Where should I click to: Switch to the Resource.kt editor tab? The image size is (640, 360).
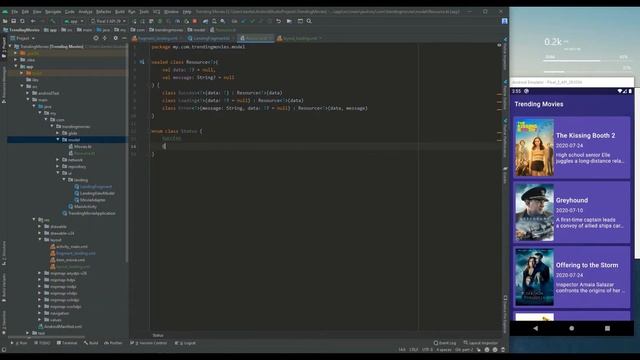pos(256,38)
